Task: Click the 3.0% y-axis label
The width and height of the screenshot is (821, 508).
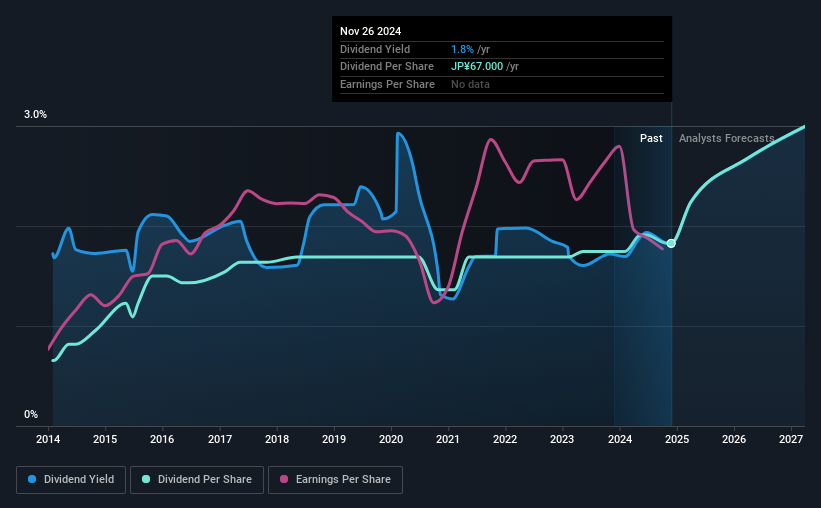Action: pos(35,114)
